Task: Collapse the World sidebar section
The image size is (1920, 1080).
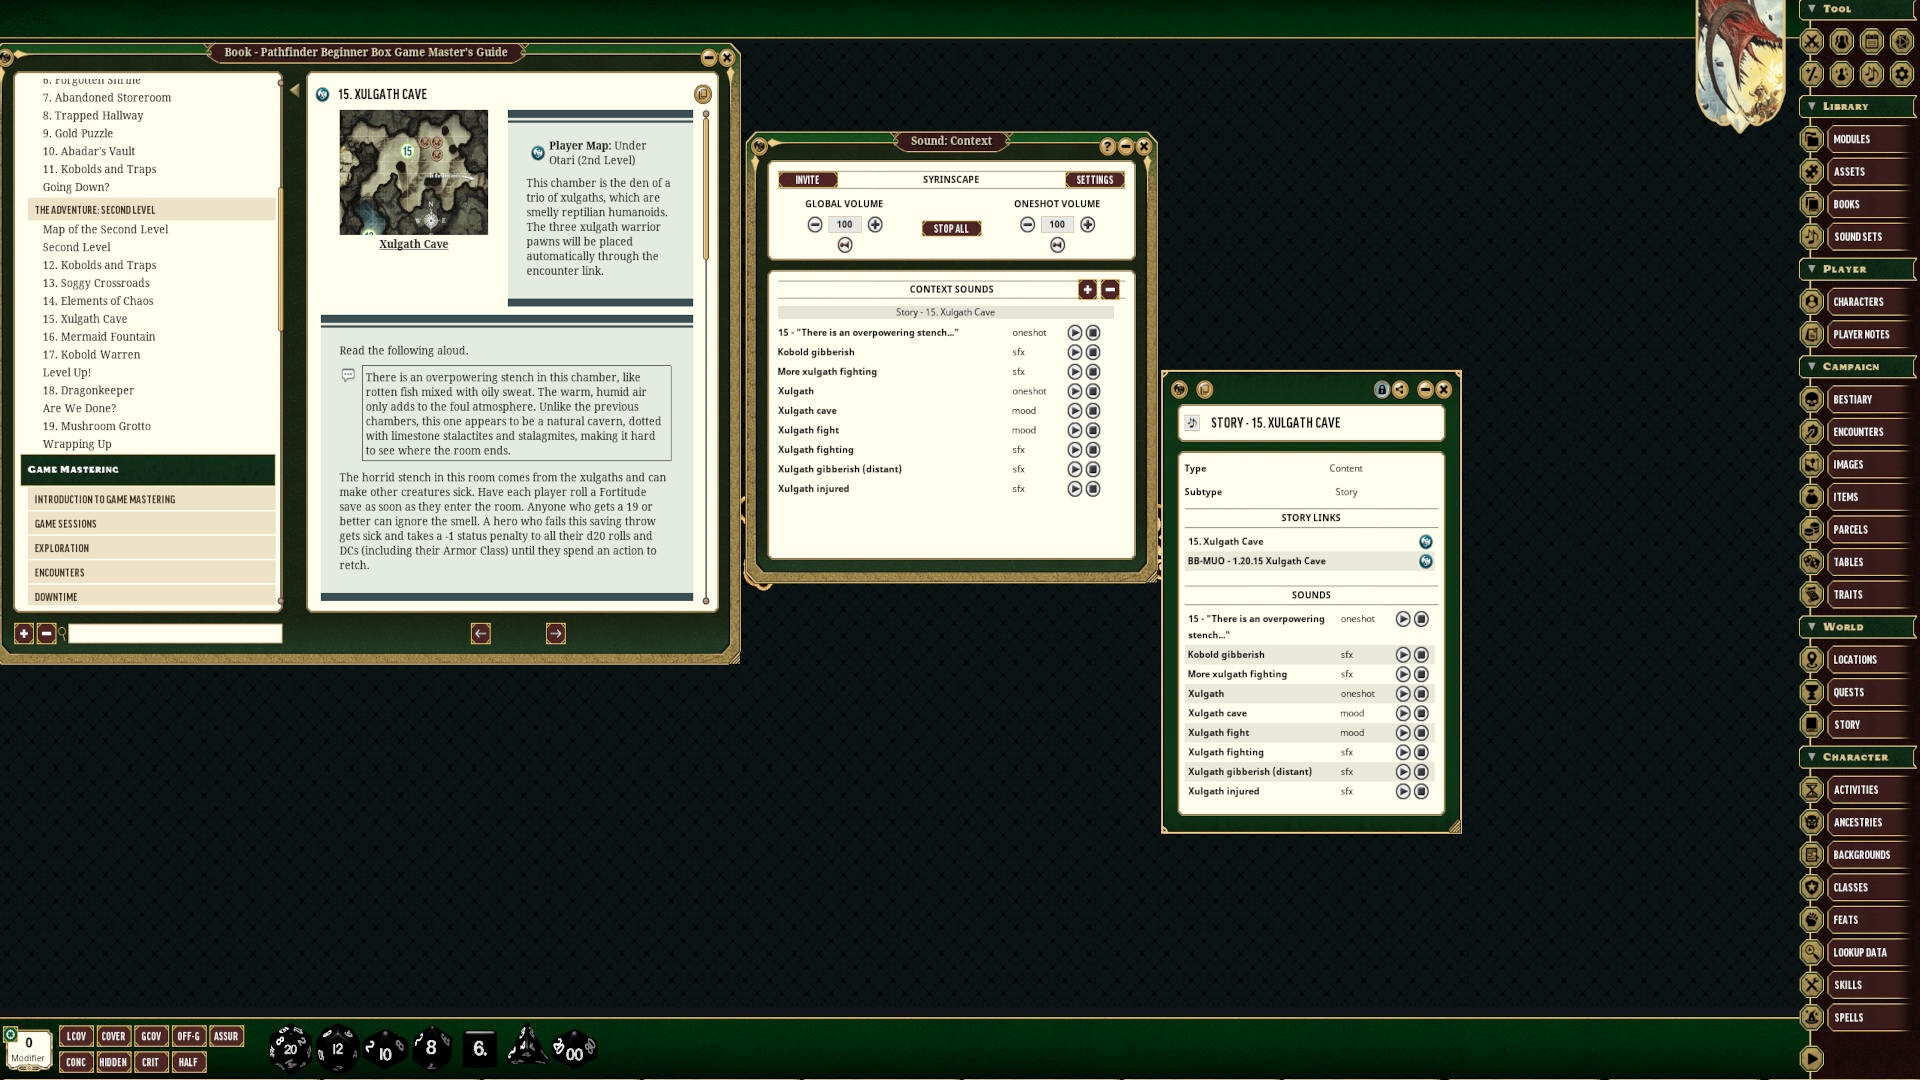Action: point(1814,627)
